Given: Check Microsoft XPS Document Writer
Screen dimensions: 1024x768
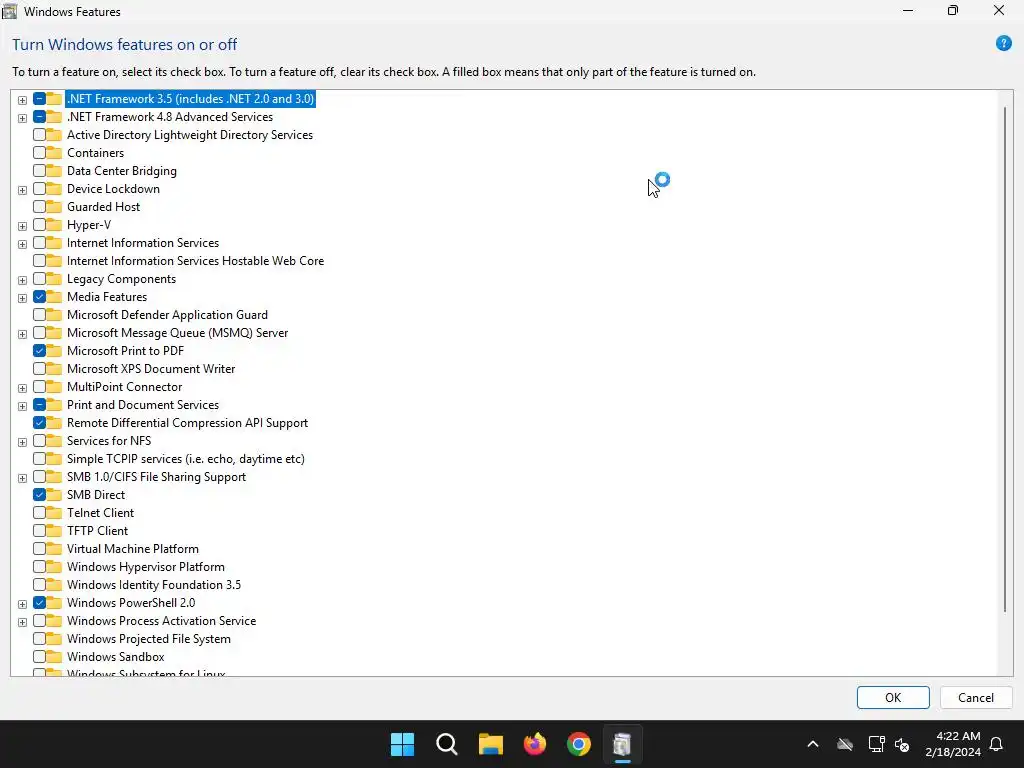Looking at the screenshot, I should point(39,368).
